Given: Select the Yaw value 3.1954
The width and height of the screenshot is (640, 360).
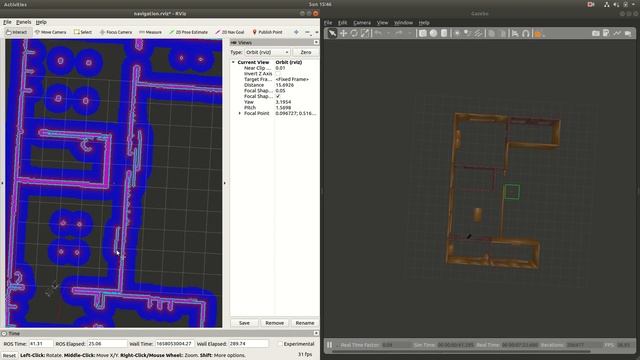Looking at the screenshot, I should coord(283,102).
